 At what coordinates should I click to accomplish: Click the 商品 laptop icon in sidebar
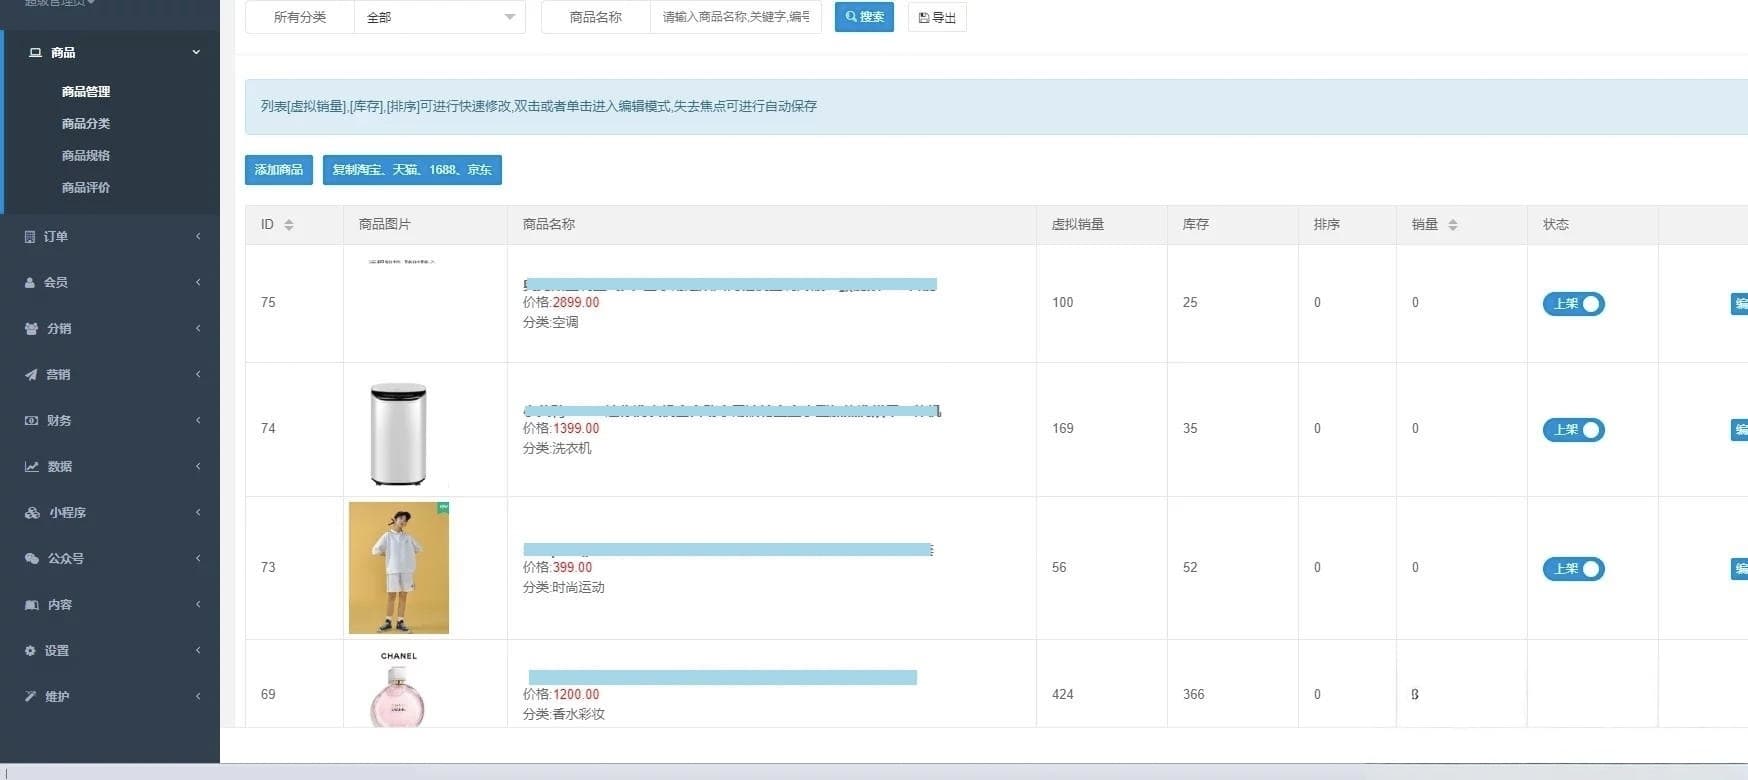tap(36, 52)
